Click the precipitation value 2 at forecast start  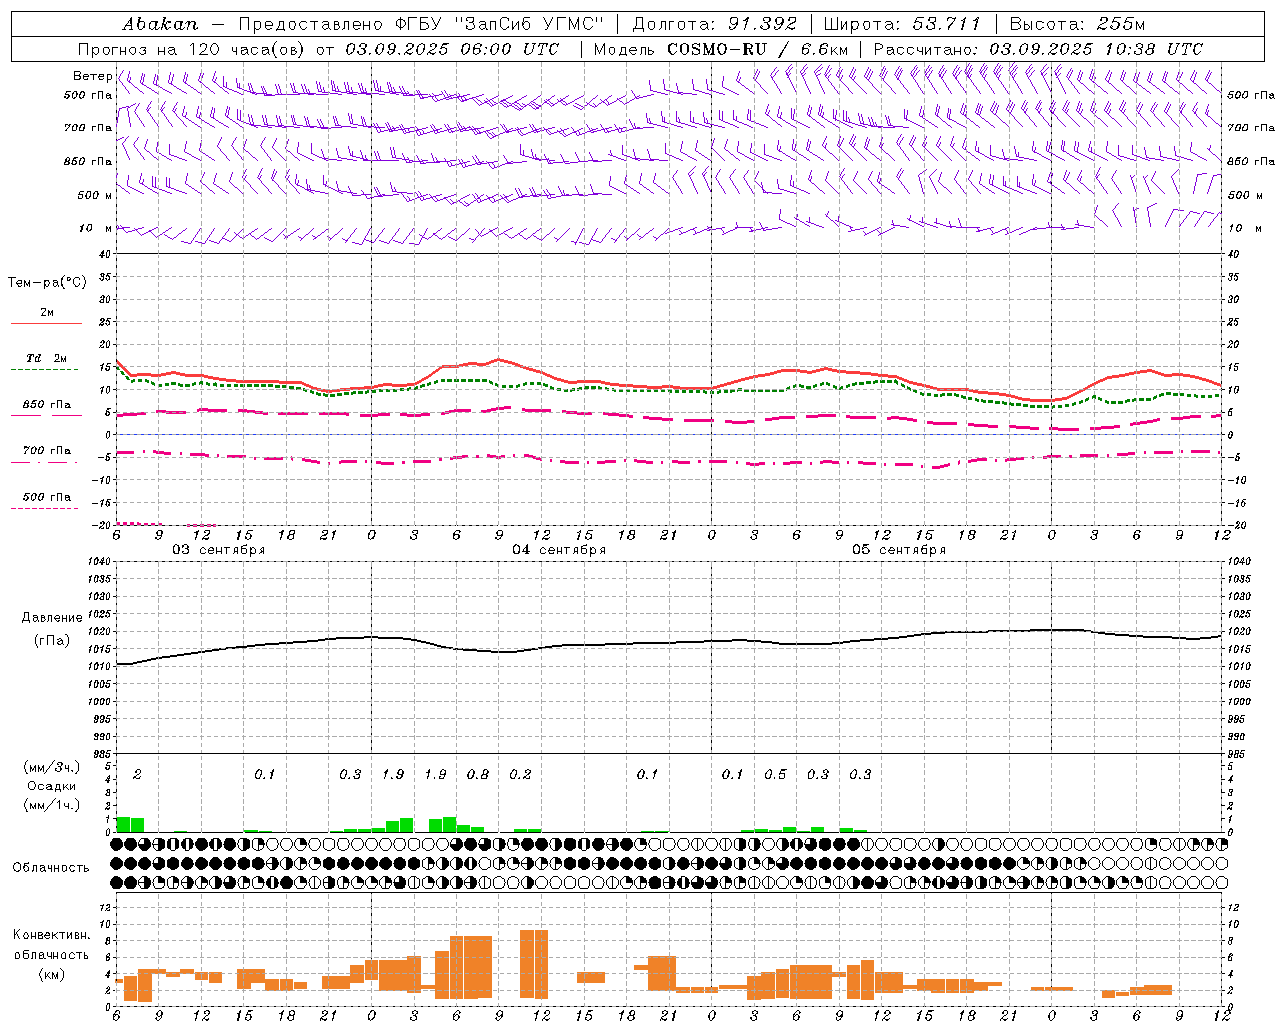point(137,774)
